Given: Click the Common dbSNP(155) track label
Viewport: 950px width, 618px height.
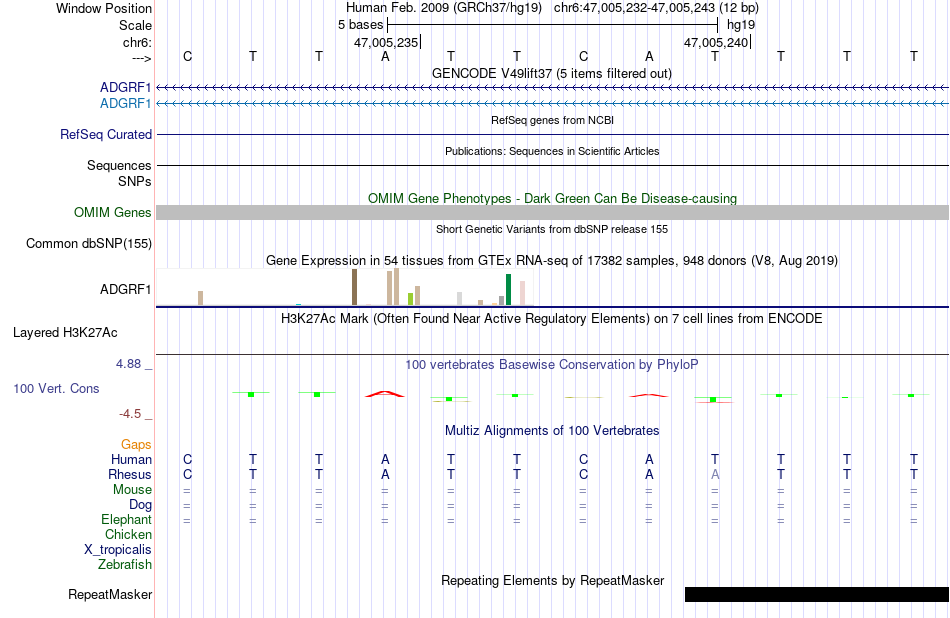Looking at the screenshot, I should [89, 244].
